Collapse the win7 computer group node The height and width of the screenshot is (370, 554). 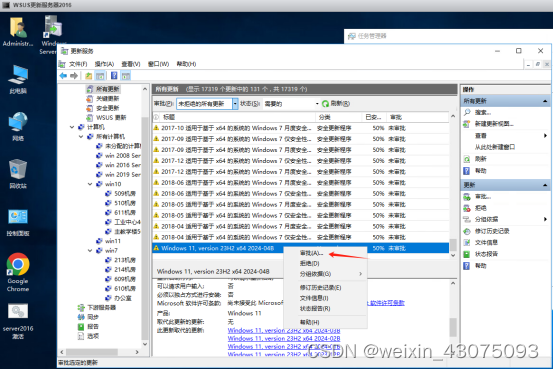pos(90,251)
